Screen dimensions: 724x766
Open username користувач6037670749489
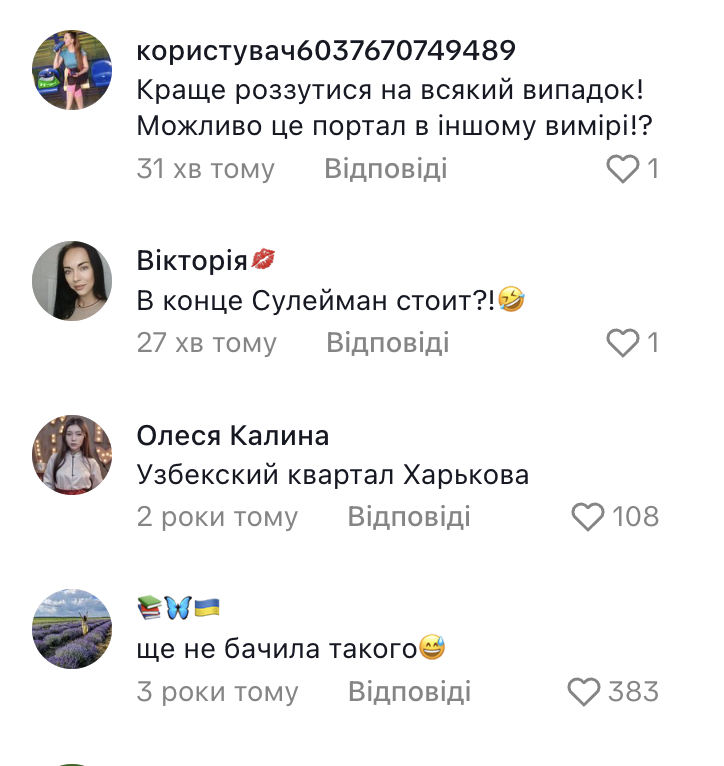[326, 50]
